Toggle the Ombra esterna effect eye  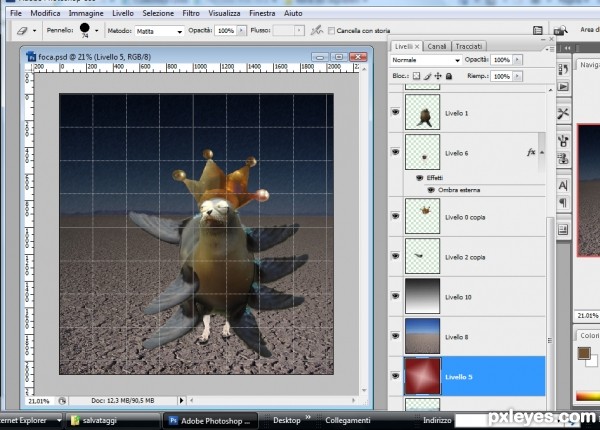point(431,190)
